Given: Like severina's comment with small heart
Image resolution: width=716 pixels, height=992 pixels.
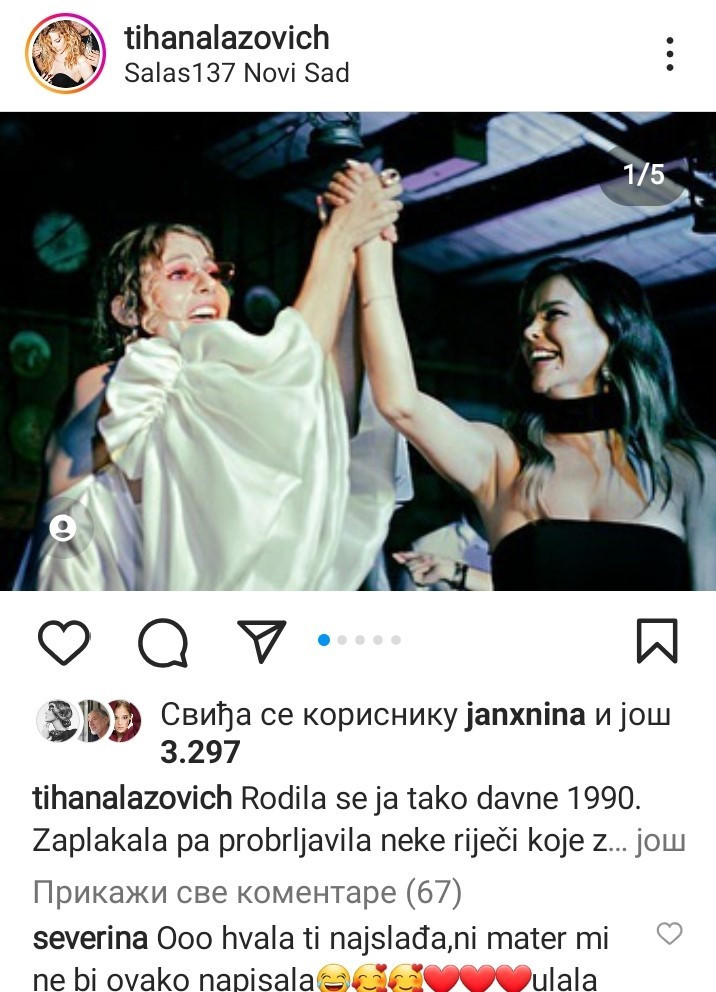Looking at the screenshot, I should coord(669,933).
